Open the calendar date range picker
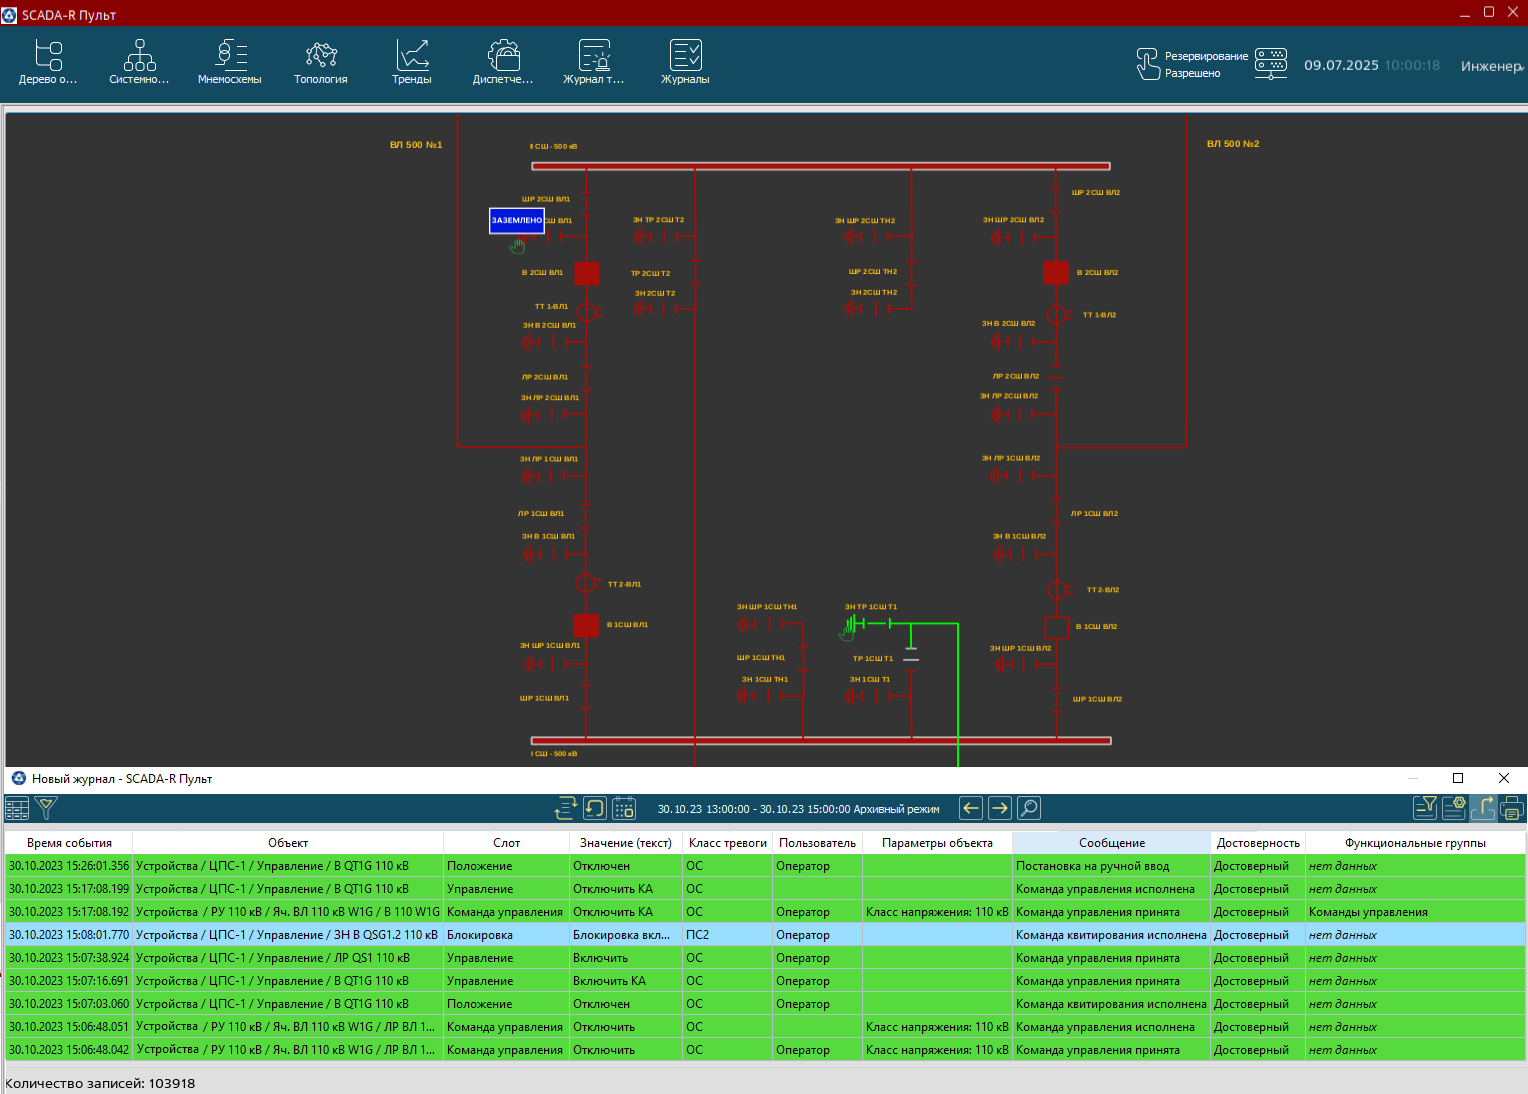This screenshot has height=1094, width=1528. (x=624, y=808)
